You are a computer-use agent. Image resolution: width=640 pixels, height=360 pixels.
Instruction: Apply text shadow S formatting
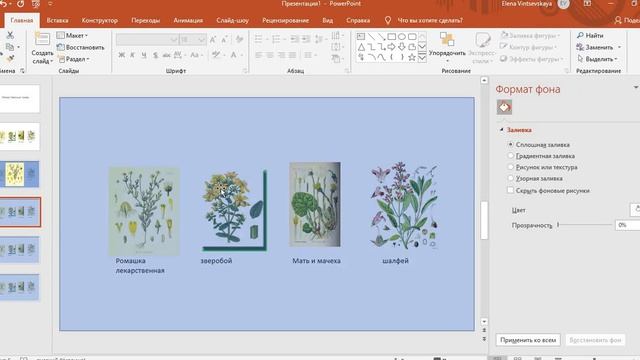click(155, 55)
